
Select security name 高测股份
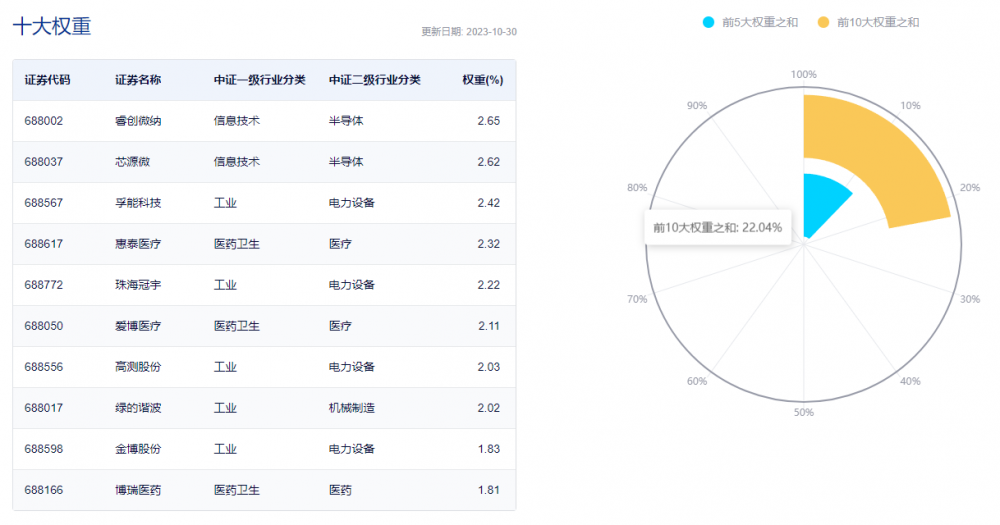point(138,367)
